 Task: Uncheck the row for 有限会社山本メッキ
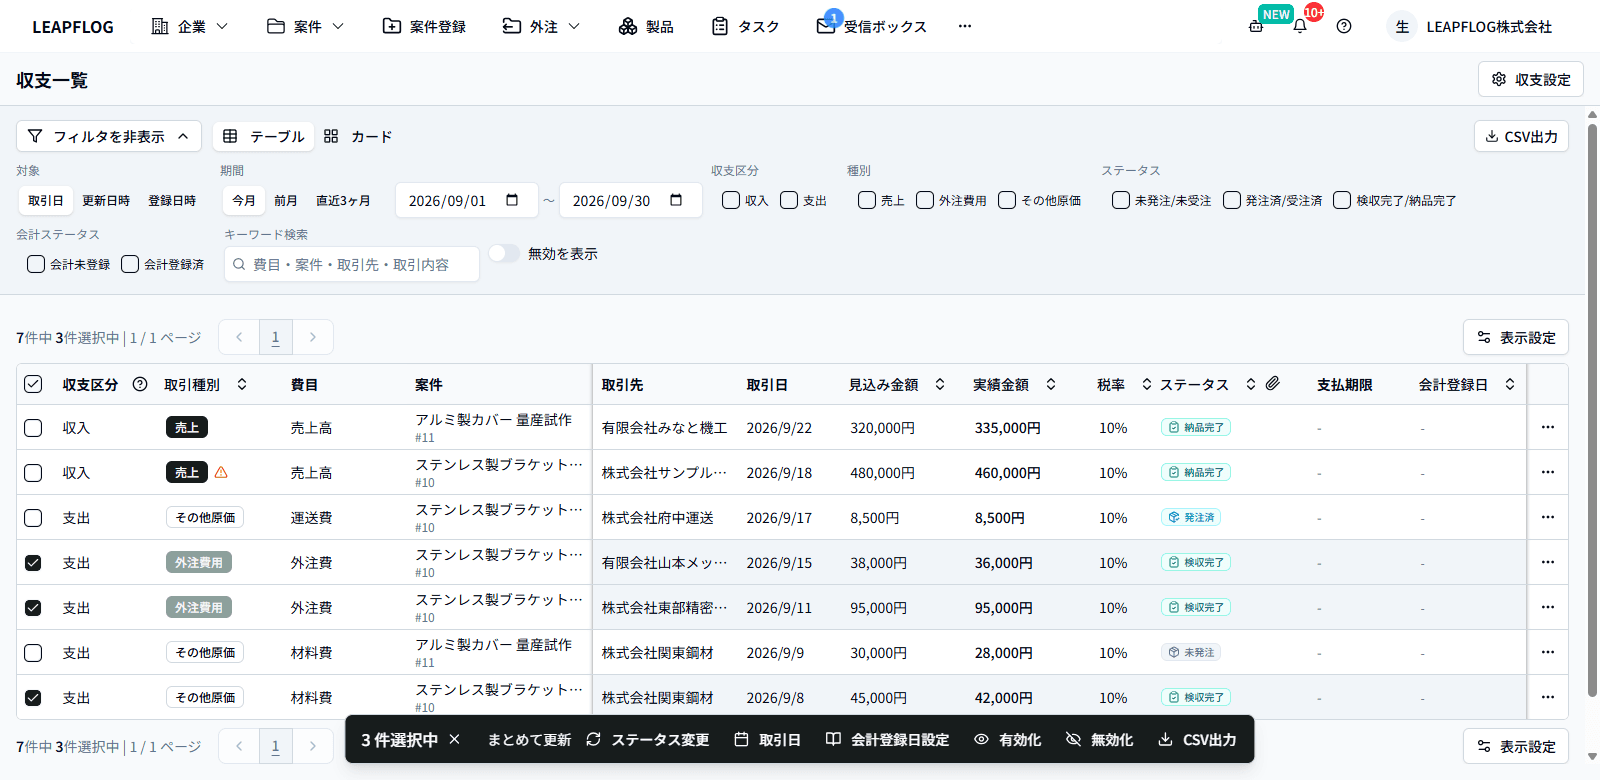coord(33,562)
